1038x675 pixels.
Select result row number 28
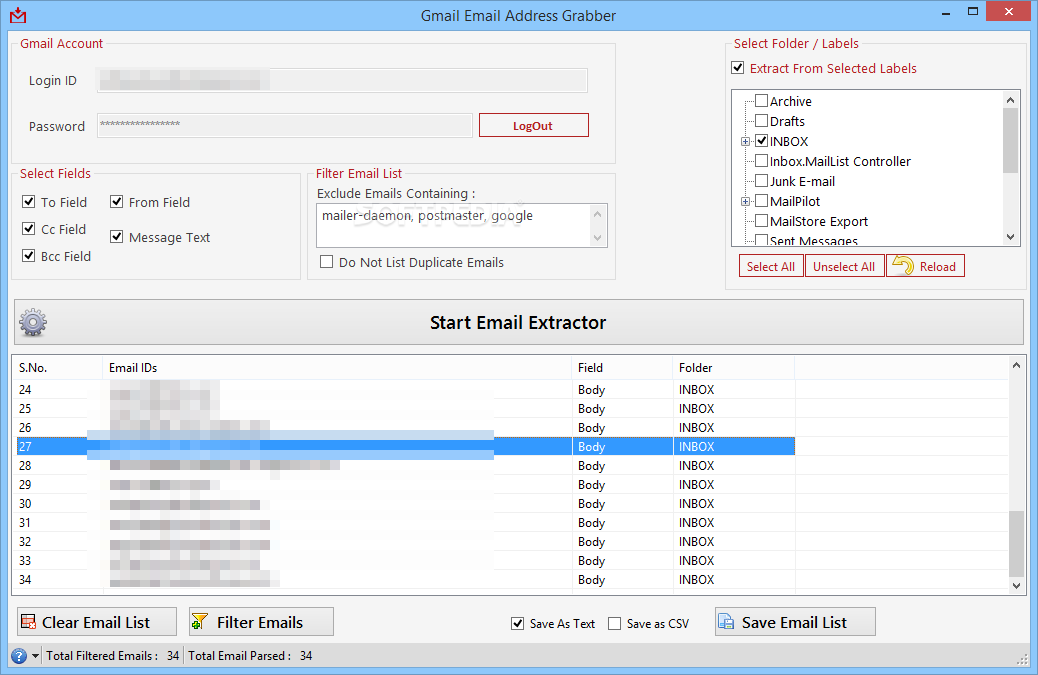[x=406, y=465]
